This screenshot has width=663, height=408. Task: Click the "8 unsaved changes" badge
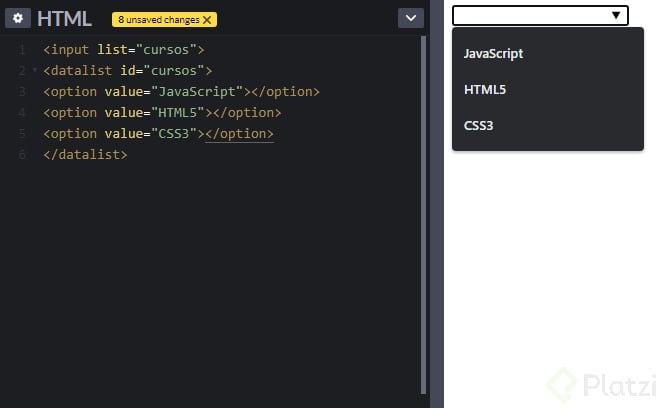click(157, 19)
